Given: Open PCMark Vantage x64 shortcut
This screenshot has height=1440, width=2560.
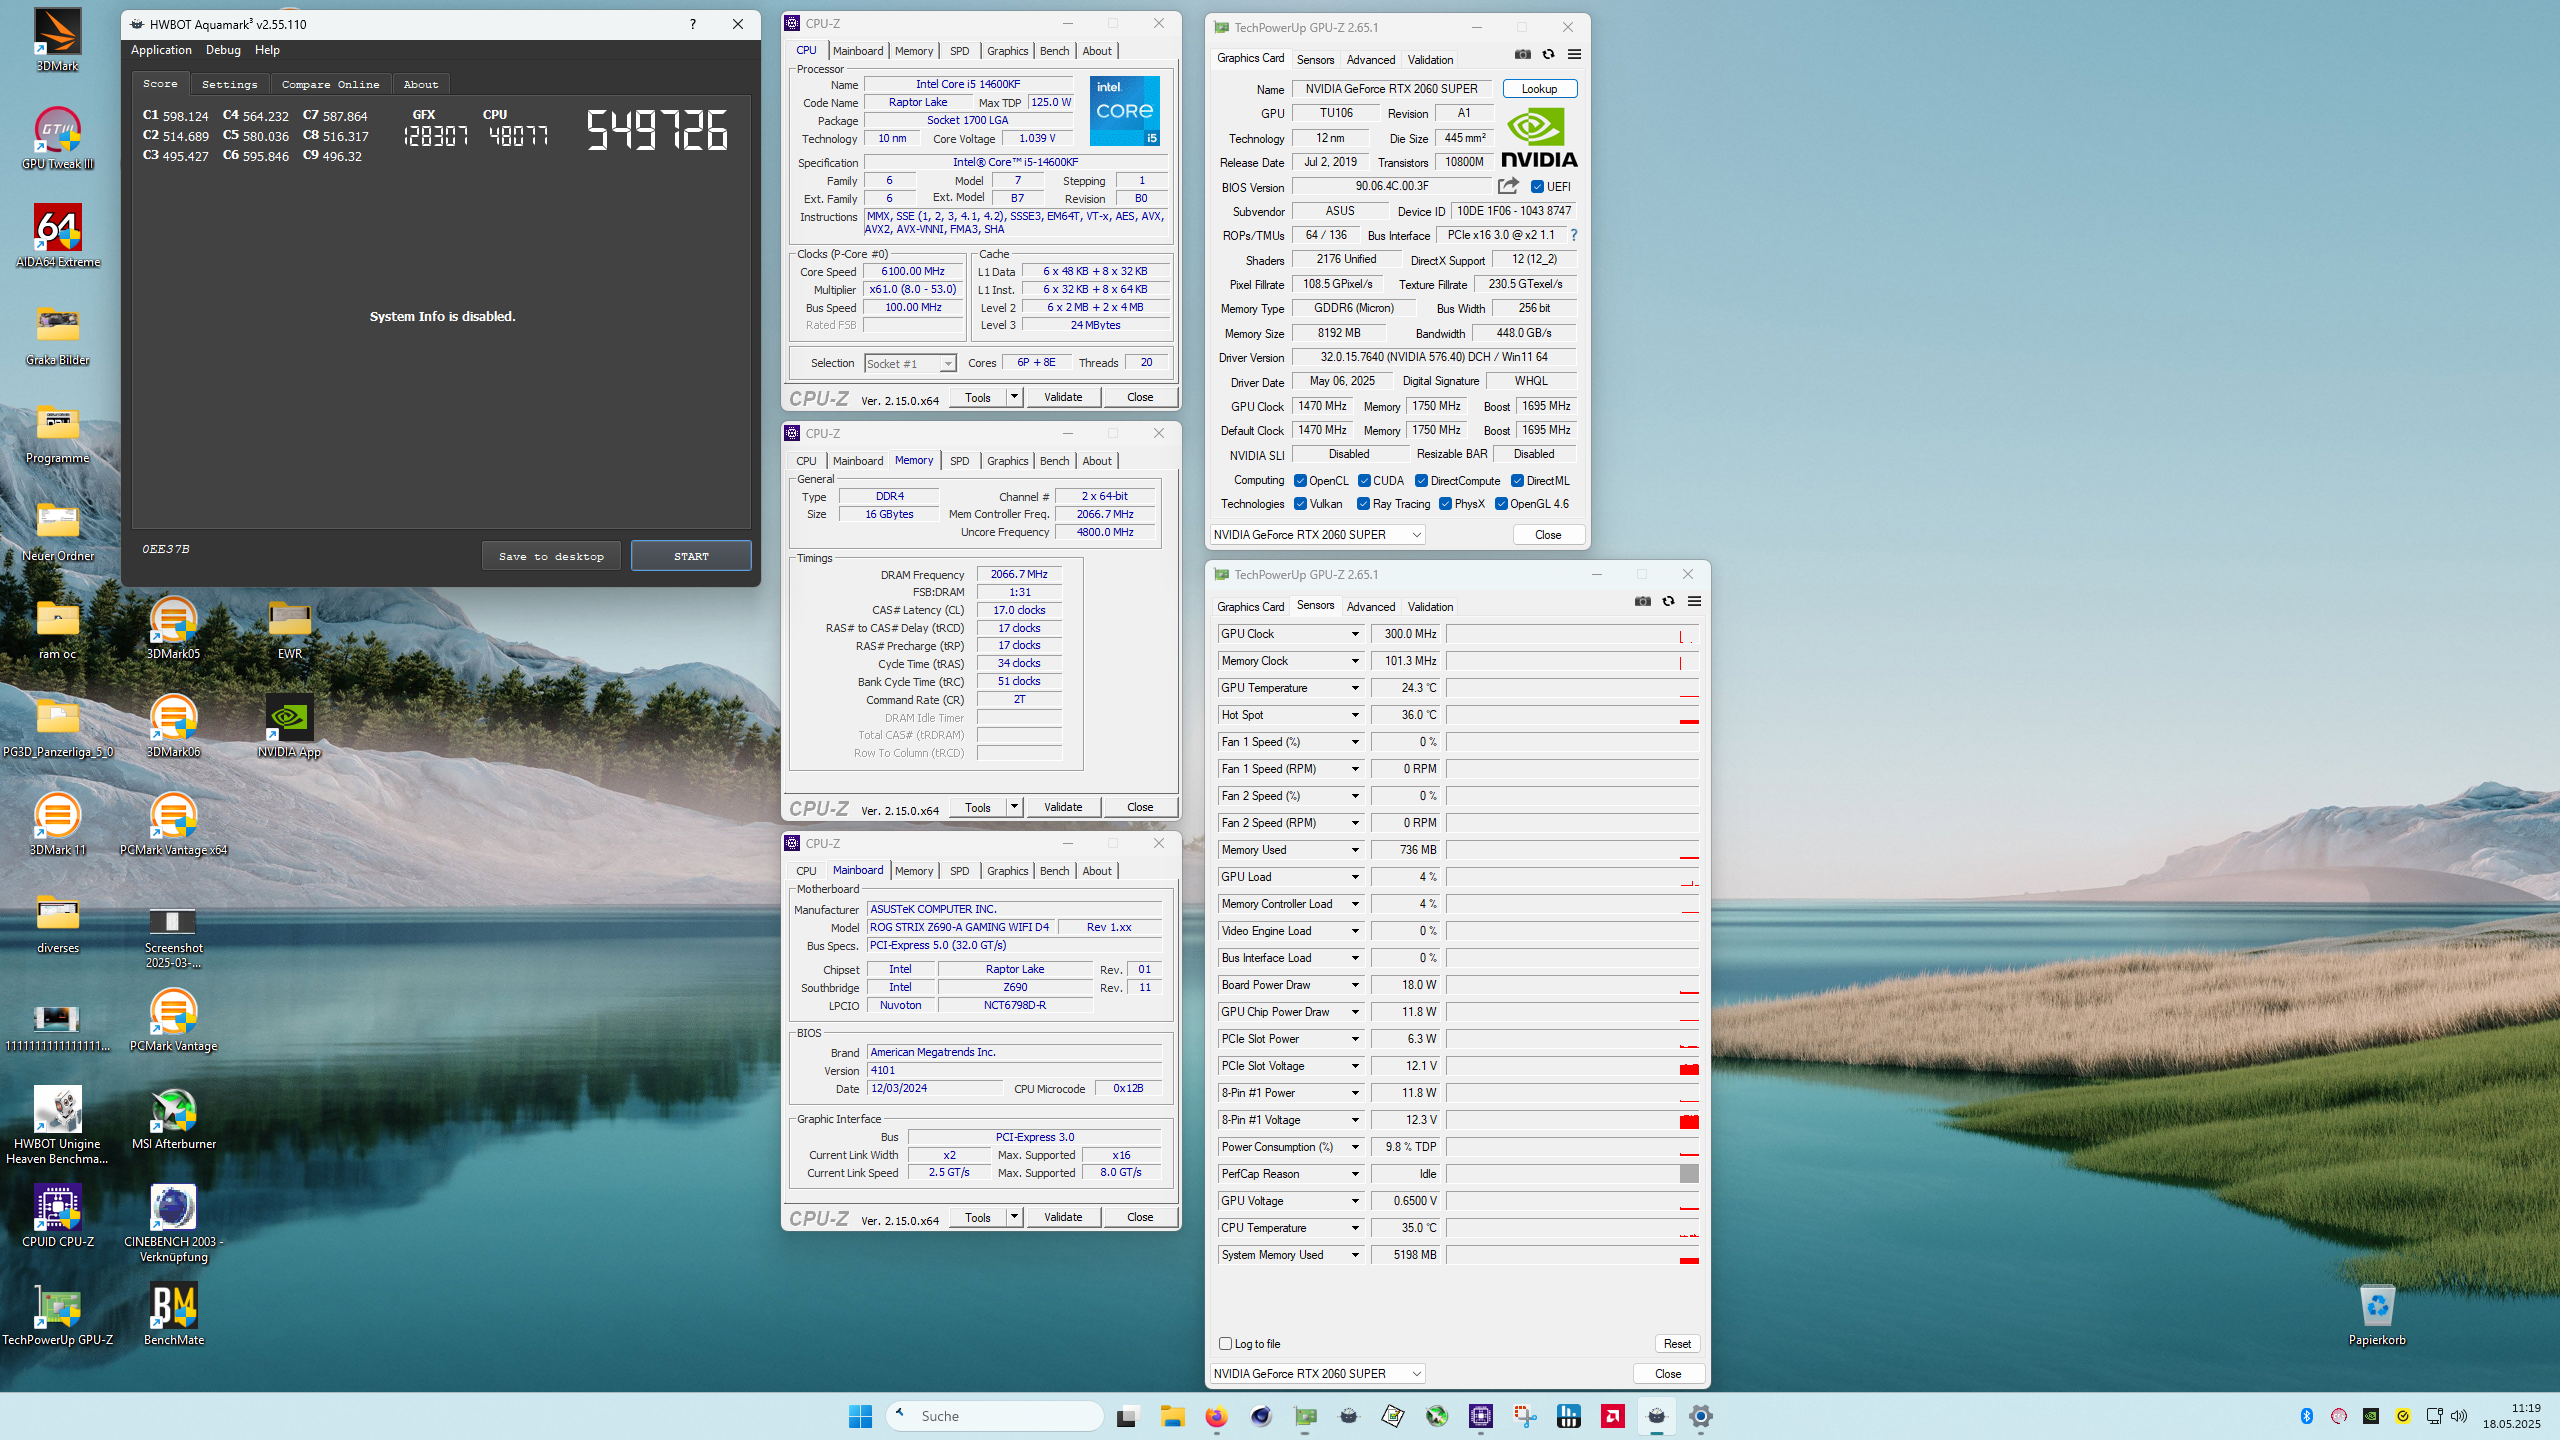Looking at the screenshot, I should click(x=173, y=824).
